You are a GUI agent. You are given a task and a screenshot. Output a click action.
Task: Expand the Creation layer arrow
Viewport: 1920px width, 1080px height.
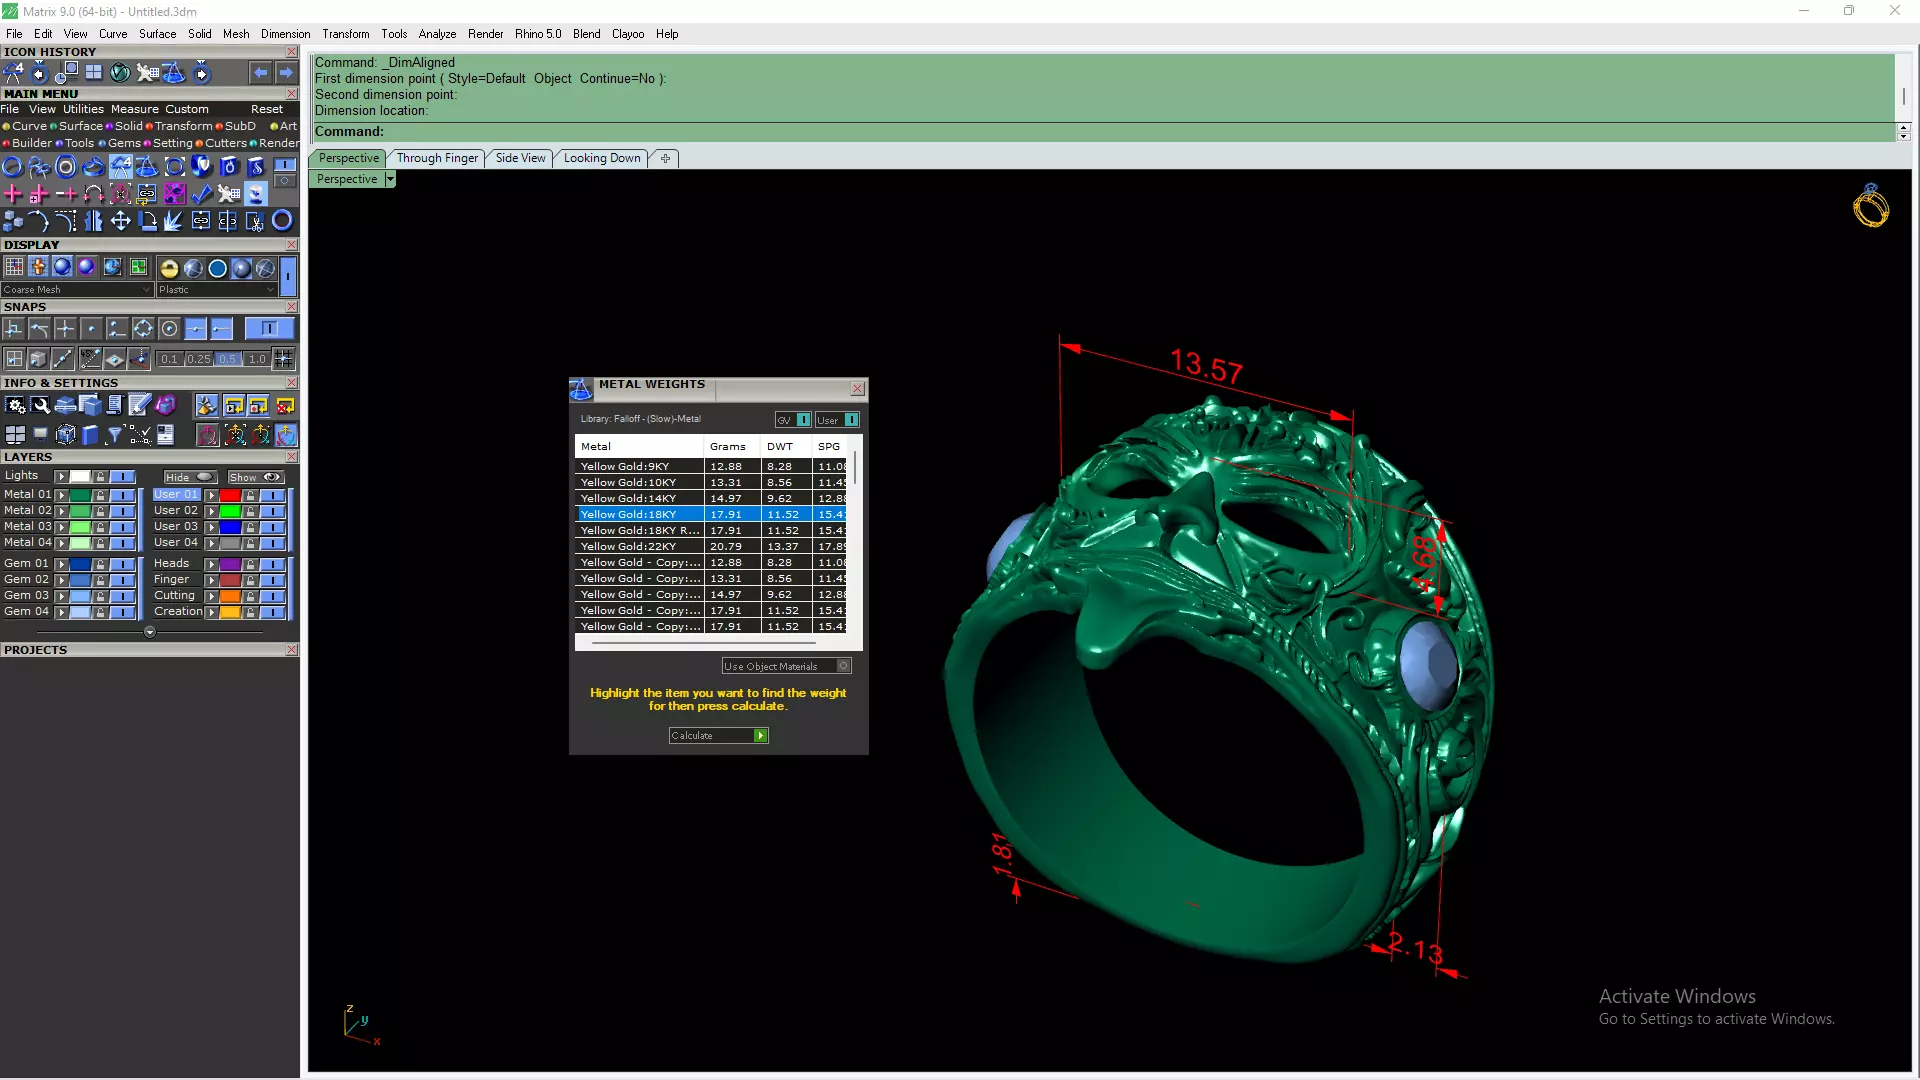tap(211, 612)
